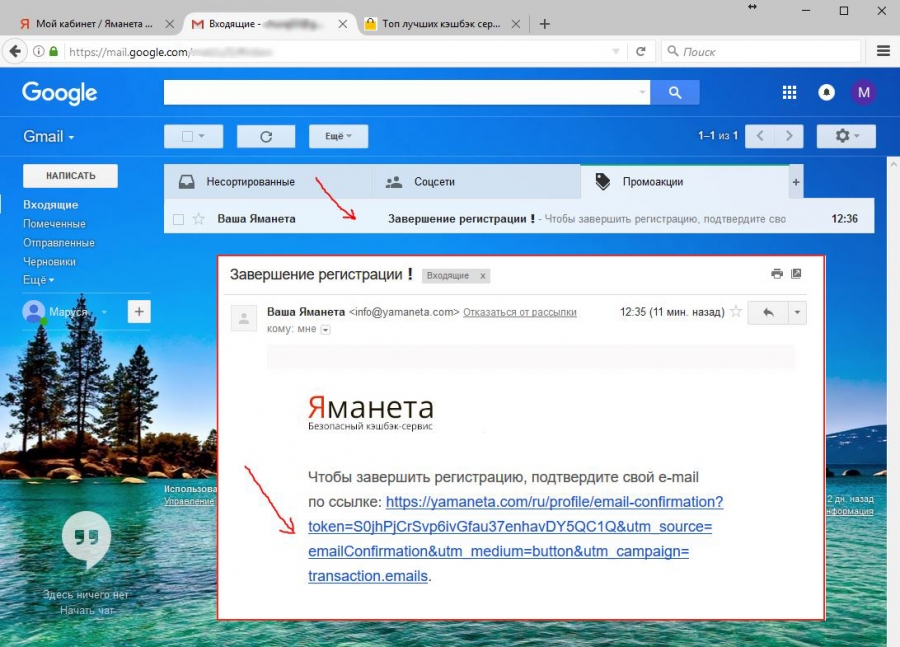Reload the page using the refresh icon
Screen dimensions: 900x647
(x=641, y=52)
